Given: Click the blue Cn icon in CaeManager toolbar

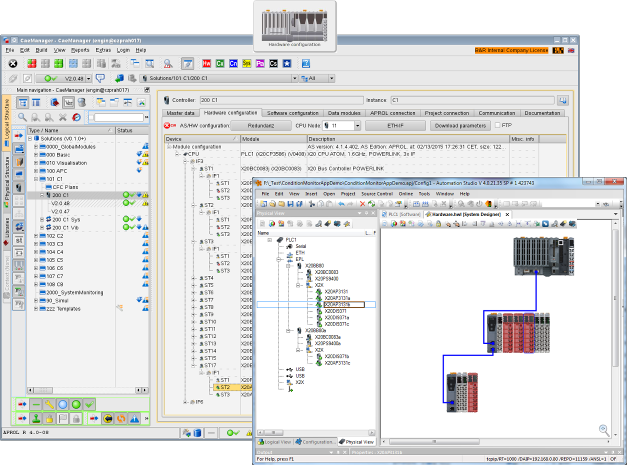Looking at the screenshot, I should pyautogui.click(x=234, y=64).
